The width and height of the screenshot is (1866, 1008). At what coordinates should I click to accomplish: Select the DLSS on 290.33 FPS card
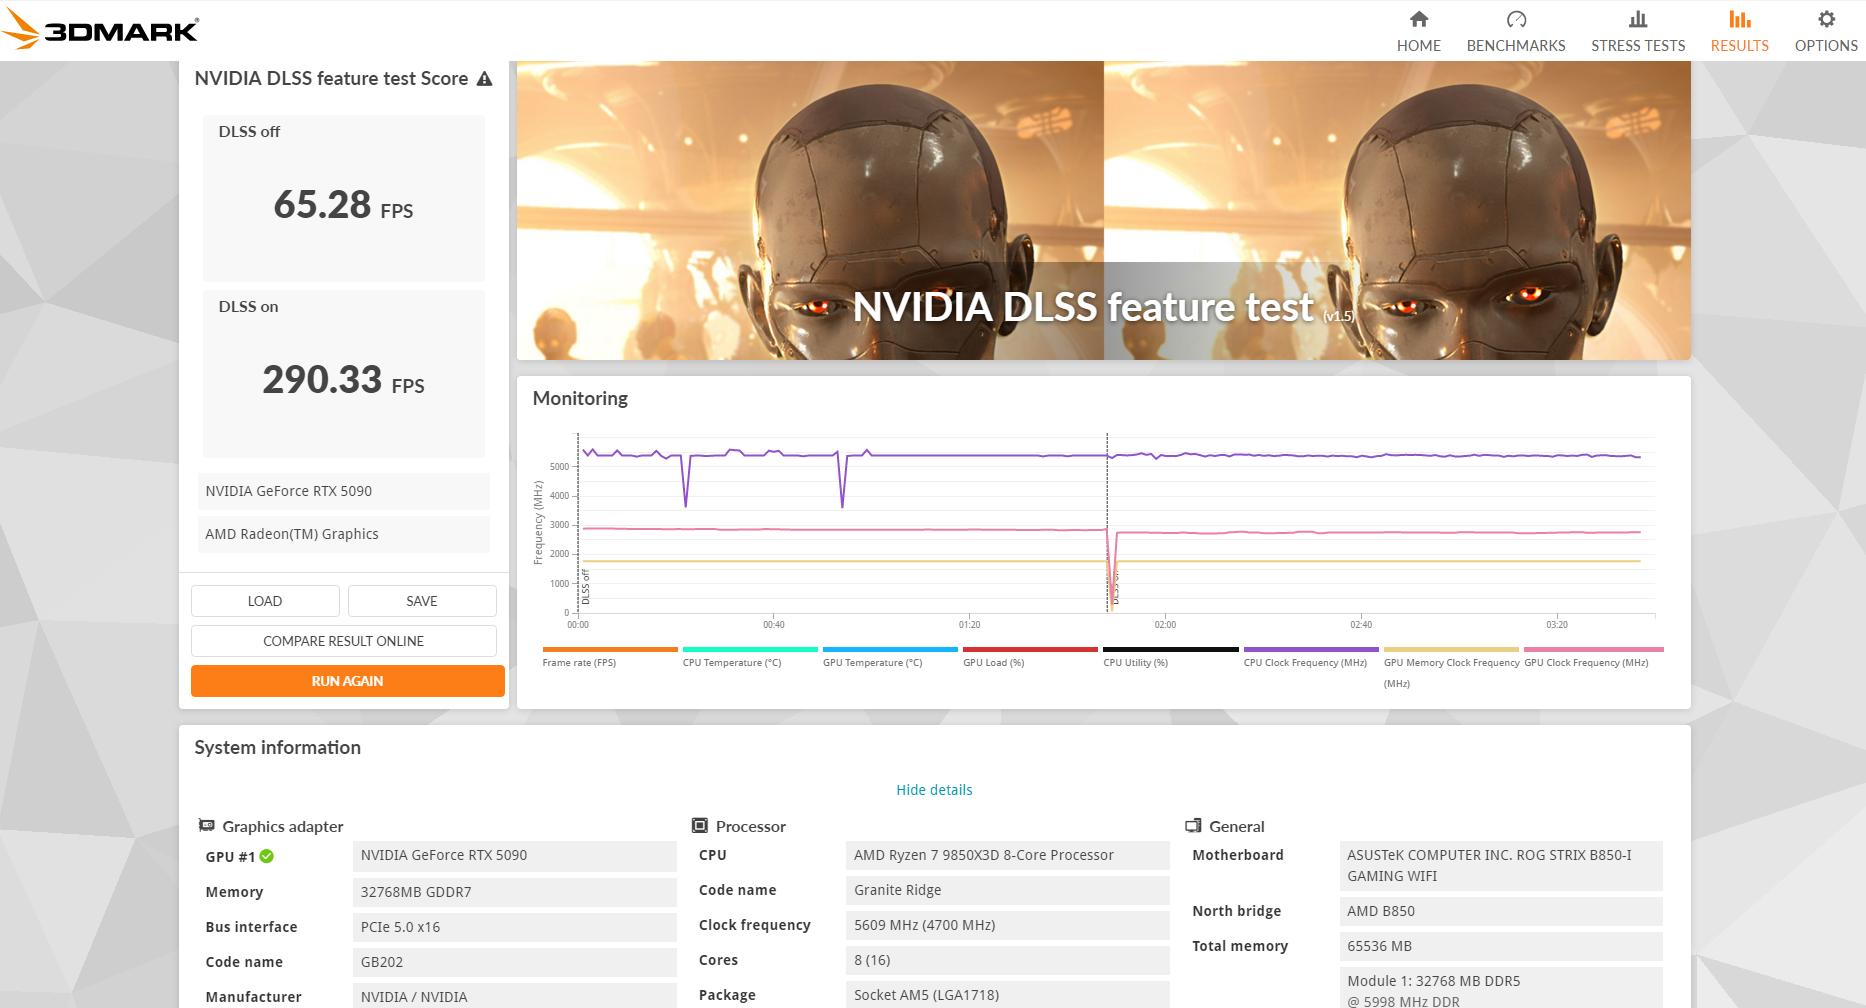344,374
